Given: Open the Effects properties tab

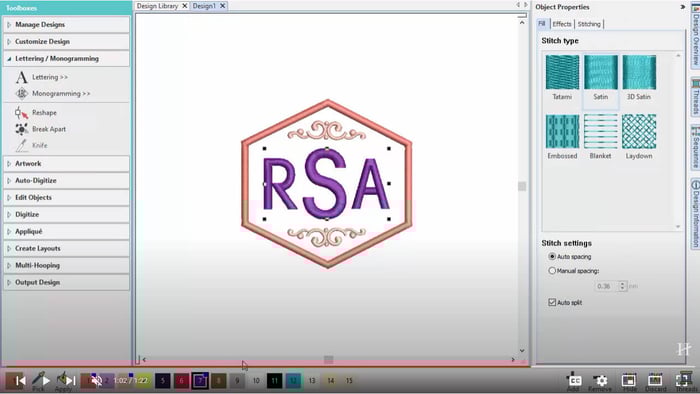Looking at the screenshot, I should [562, 24].
